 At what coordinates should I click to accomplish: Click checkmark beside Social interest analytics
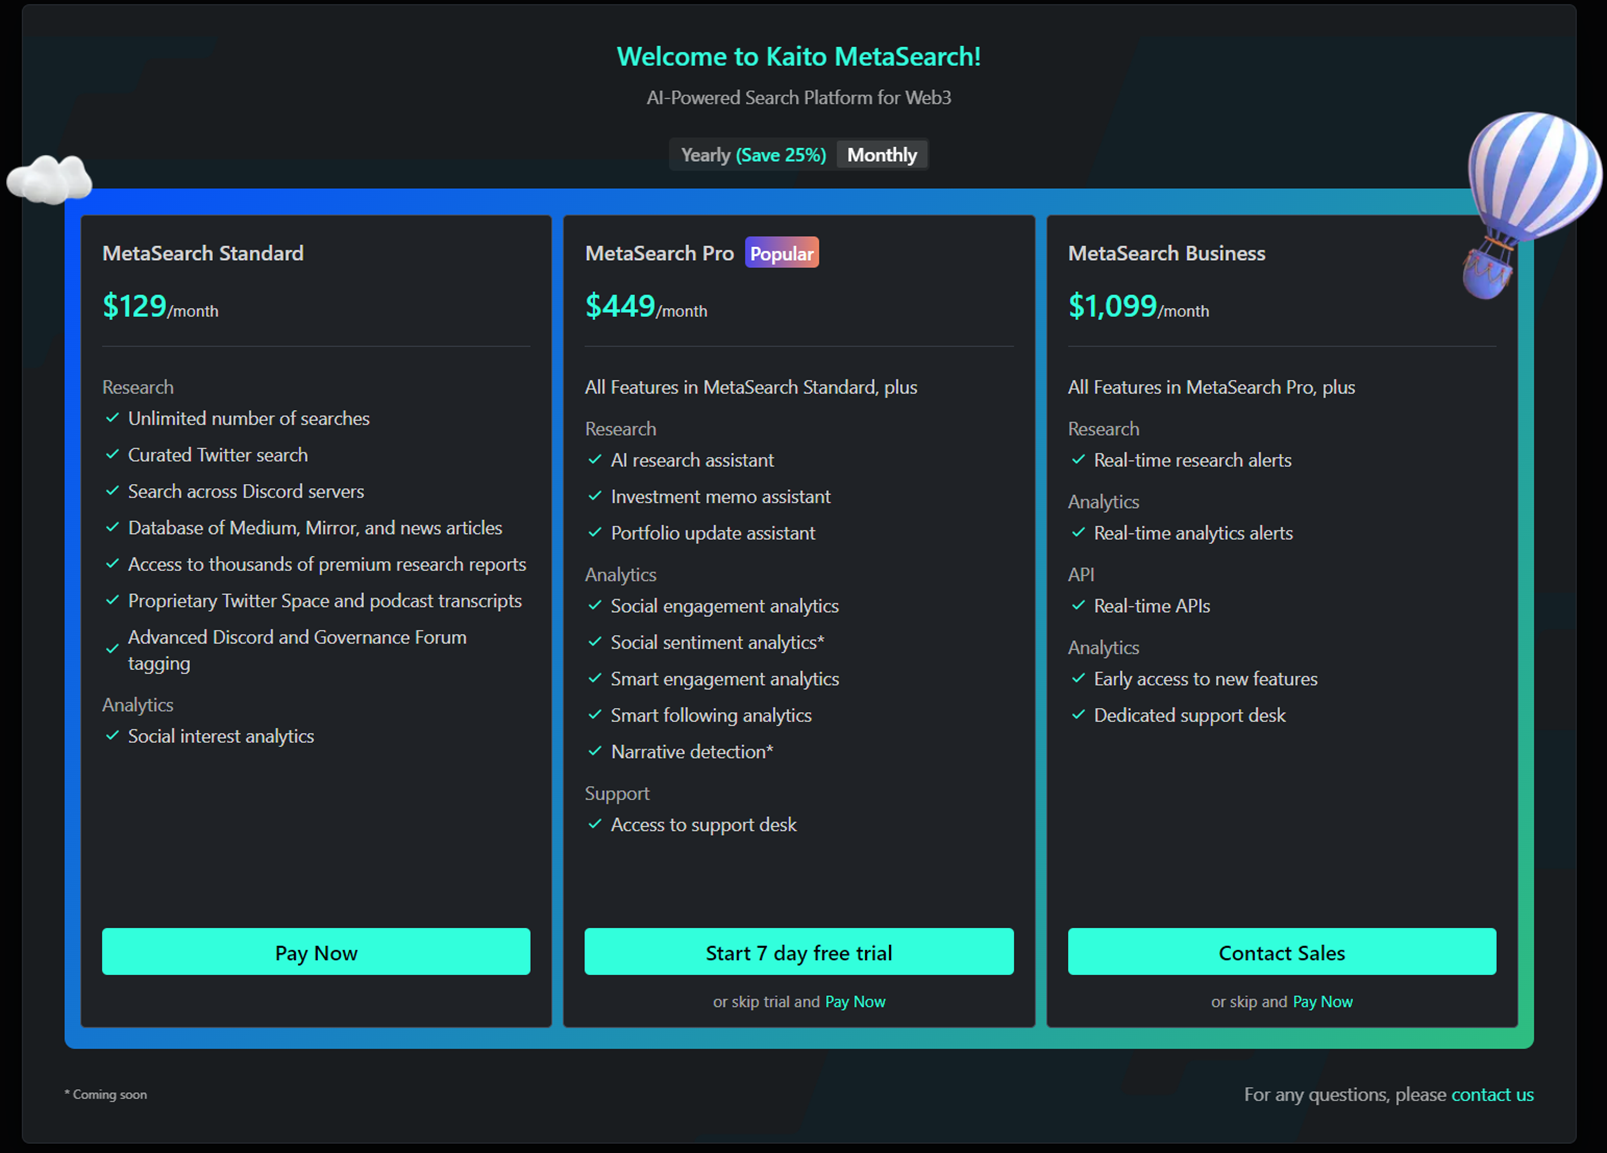coord(112,736)
